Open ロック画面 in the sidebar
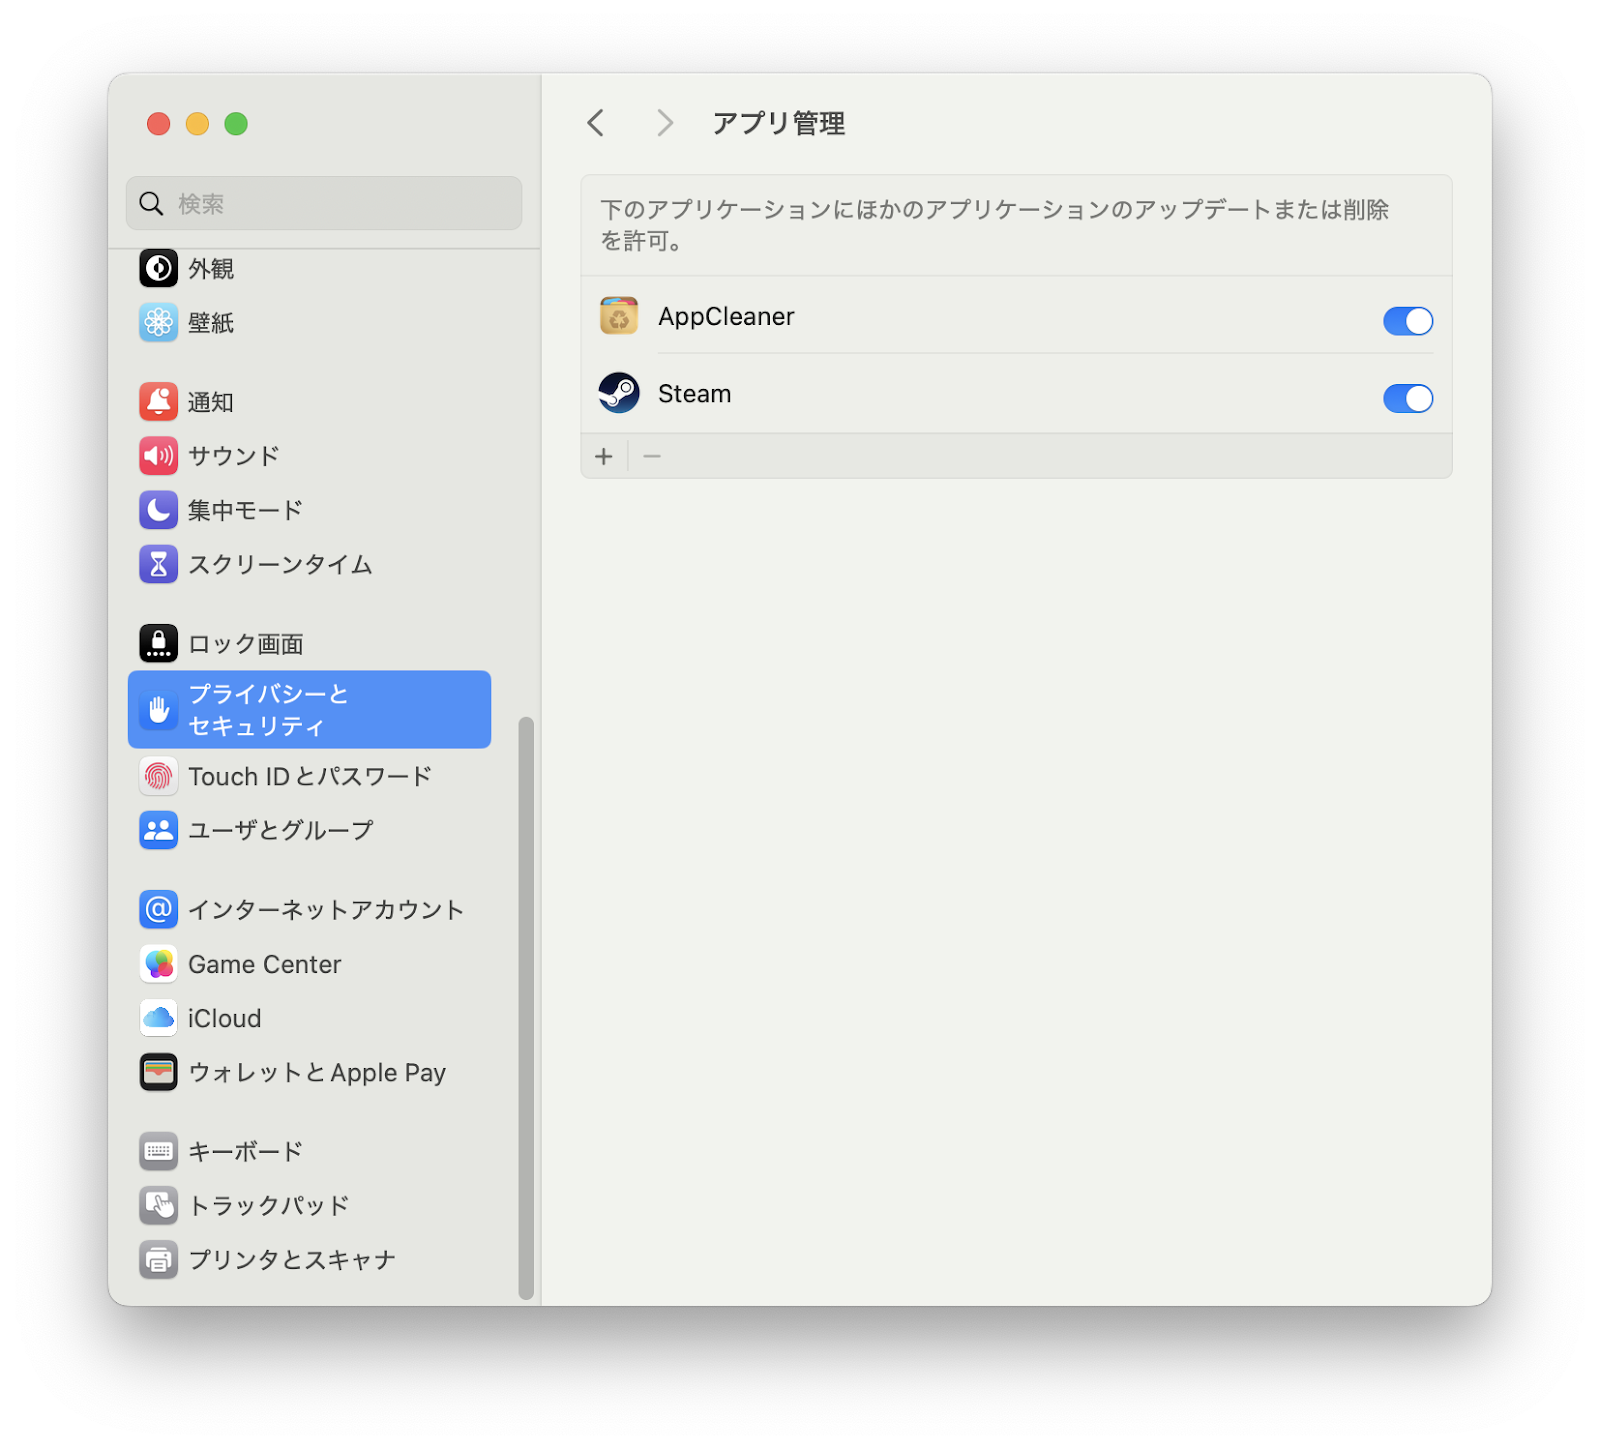Screen dimensions: 1600x1449 246,644
